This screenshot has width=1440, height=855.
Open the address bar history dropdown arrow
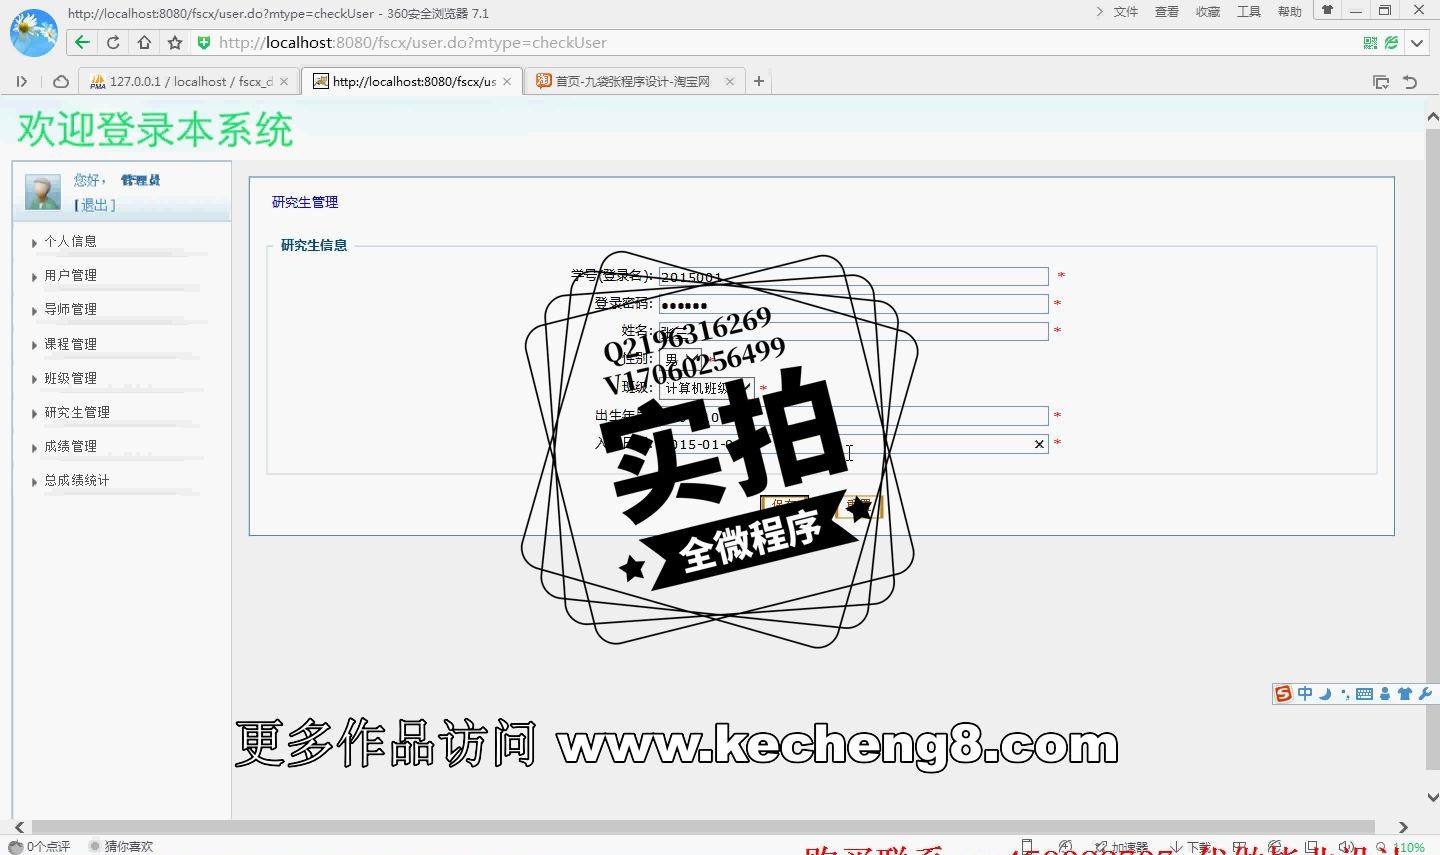(x=1417, y=43)
